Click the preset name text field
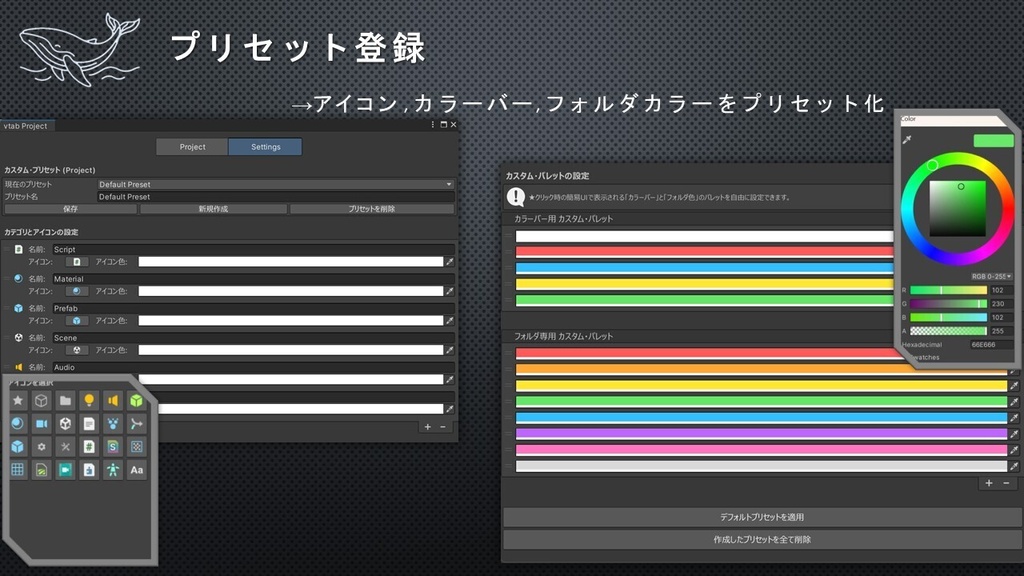1024x576 pixels. tap(276, 197)
